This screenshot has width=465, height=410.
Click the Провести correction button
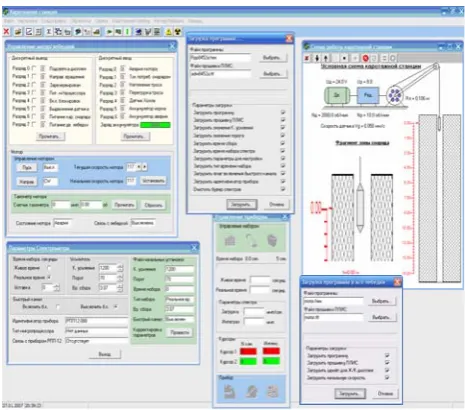[180, 332]
